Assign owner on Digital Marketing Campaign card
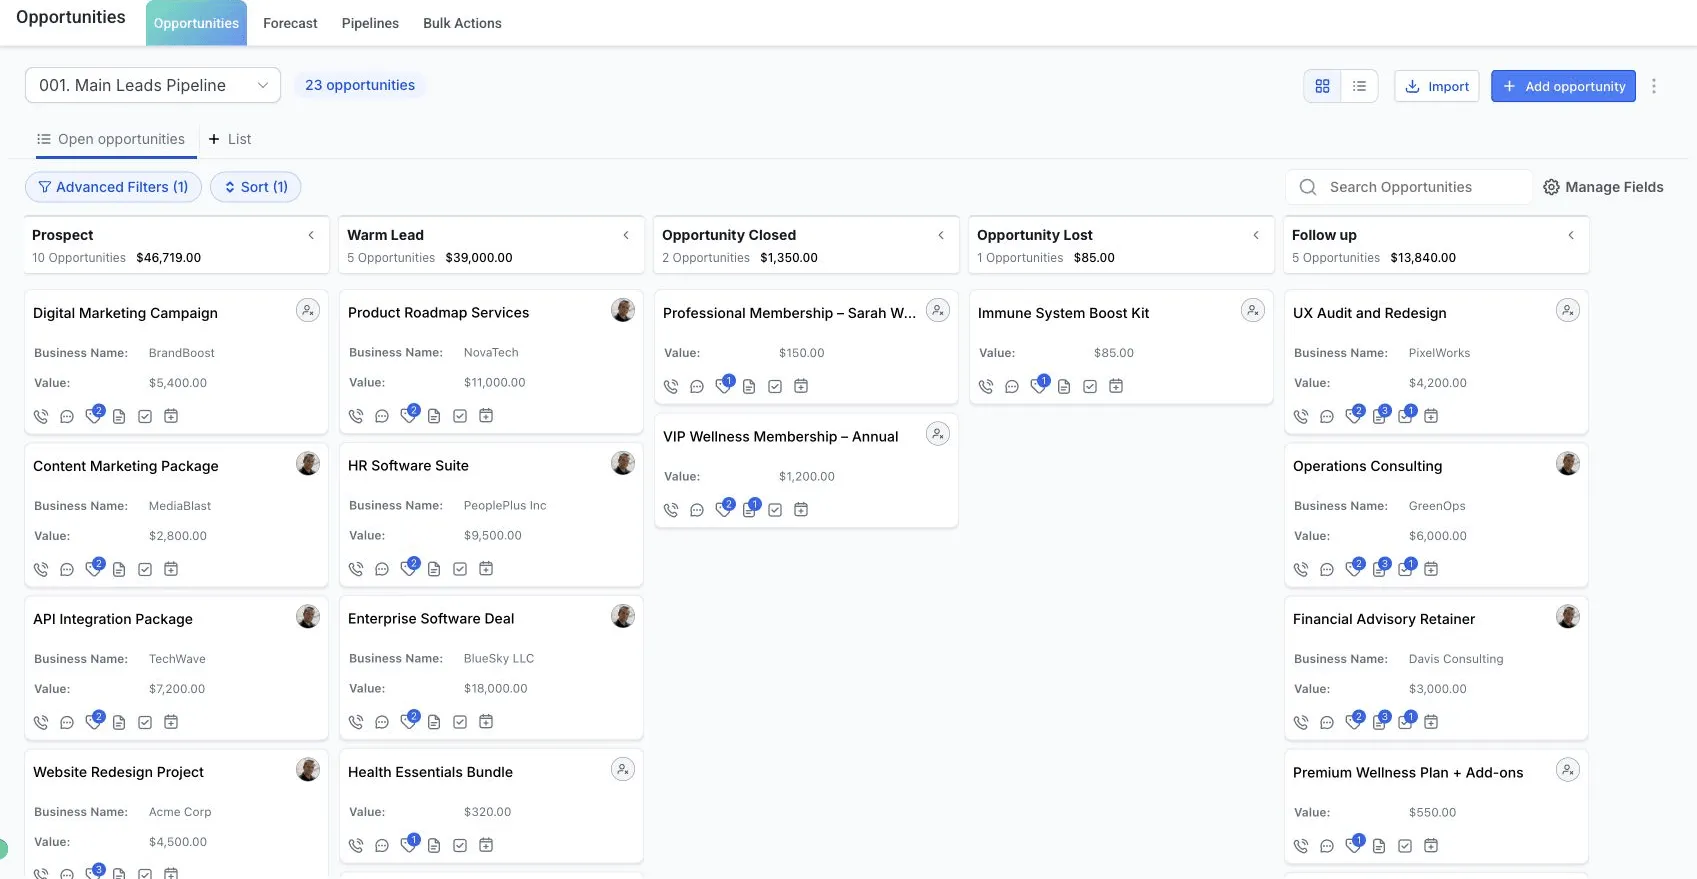1697x879 pixels. coord(308,311)
